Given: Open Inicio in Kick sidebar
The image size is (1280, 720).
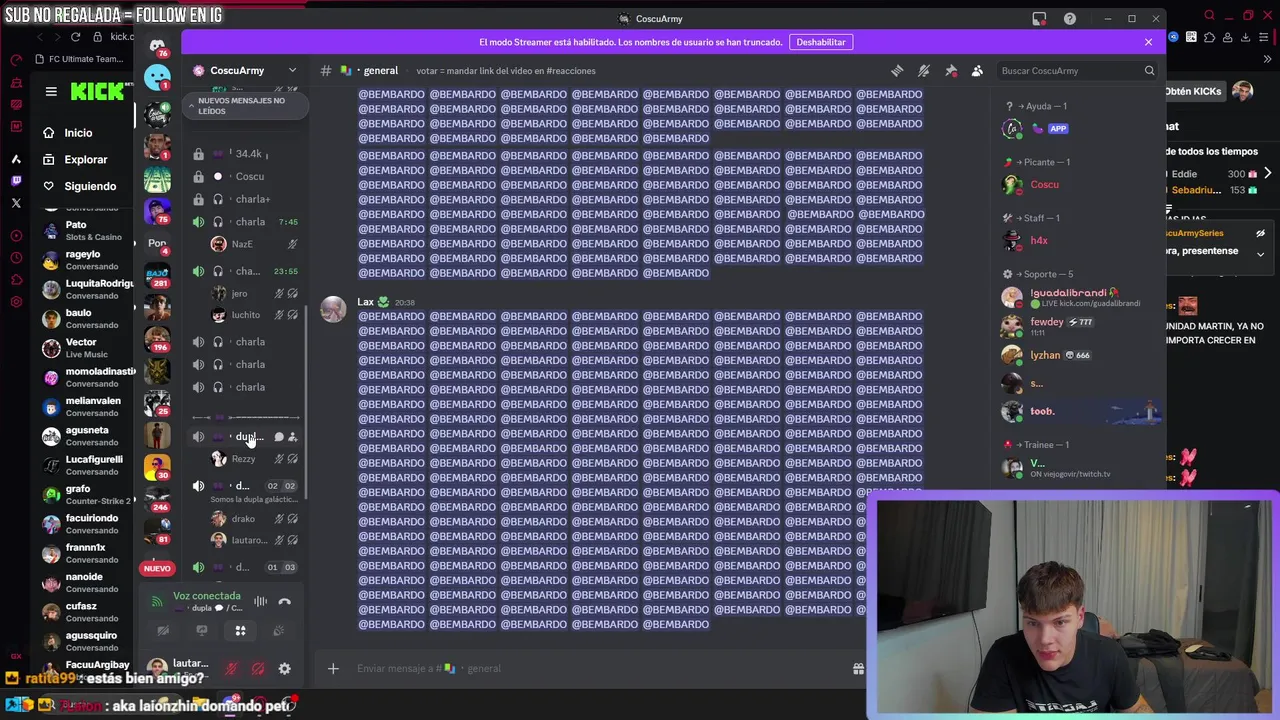Looking at the screenshot, I should point(78,133).
